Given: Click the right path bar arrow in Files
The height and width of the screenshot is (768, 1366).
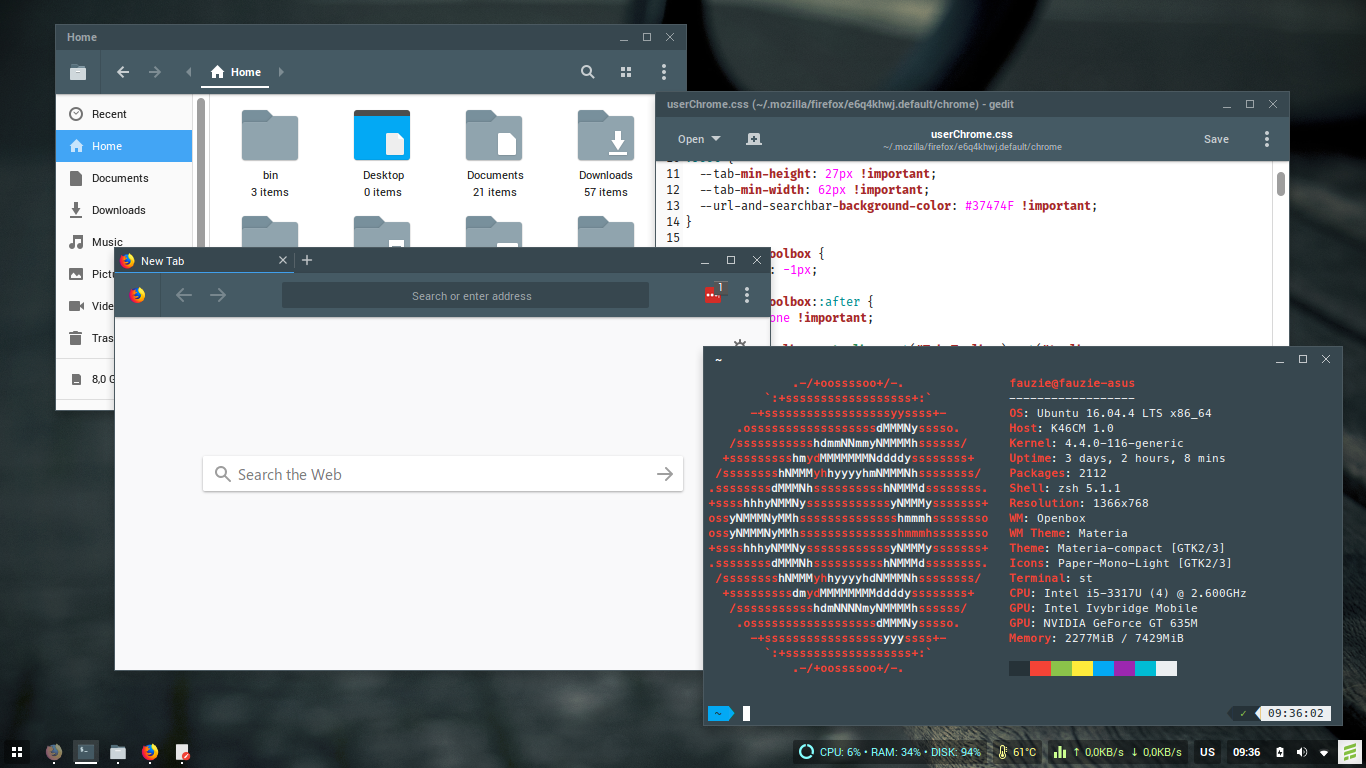Looking at the screenshot, I should pyautogui.click(x=281, y=72).
